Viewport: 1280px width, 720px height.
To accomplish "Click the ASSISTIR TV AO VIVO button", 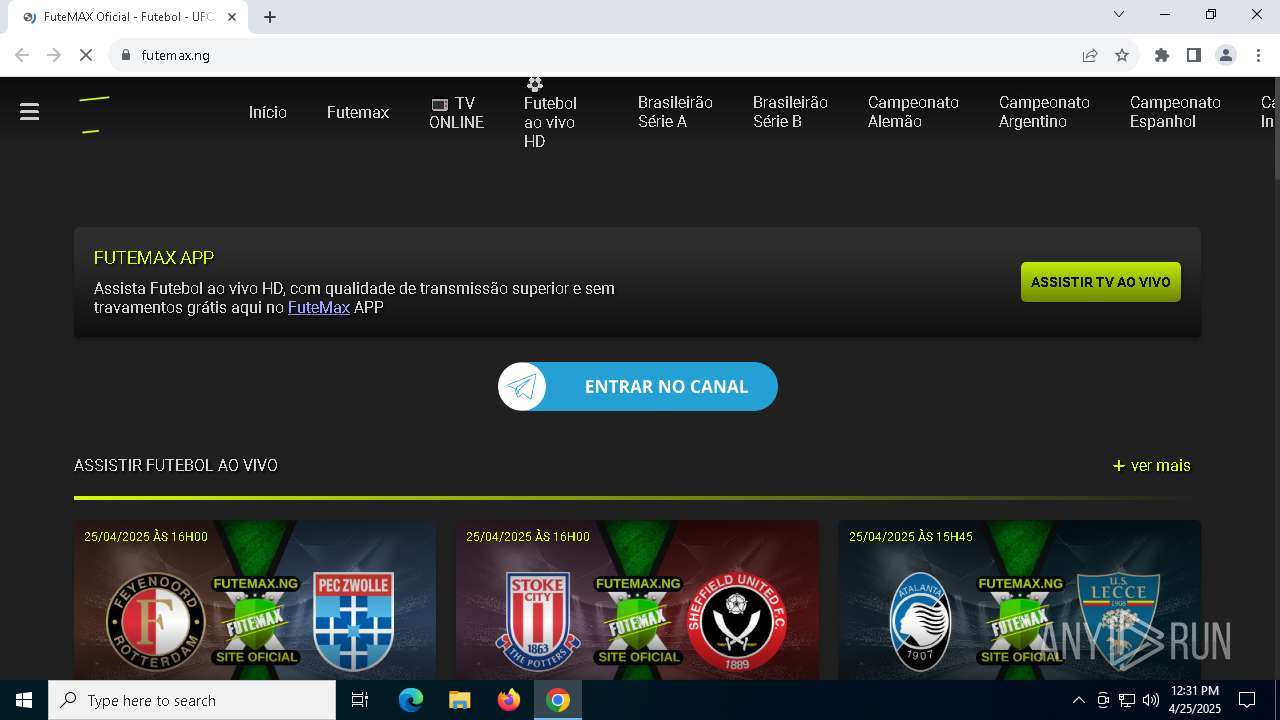I will [1101, 282].
